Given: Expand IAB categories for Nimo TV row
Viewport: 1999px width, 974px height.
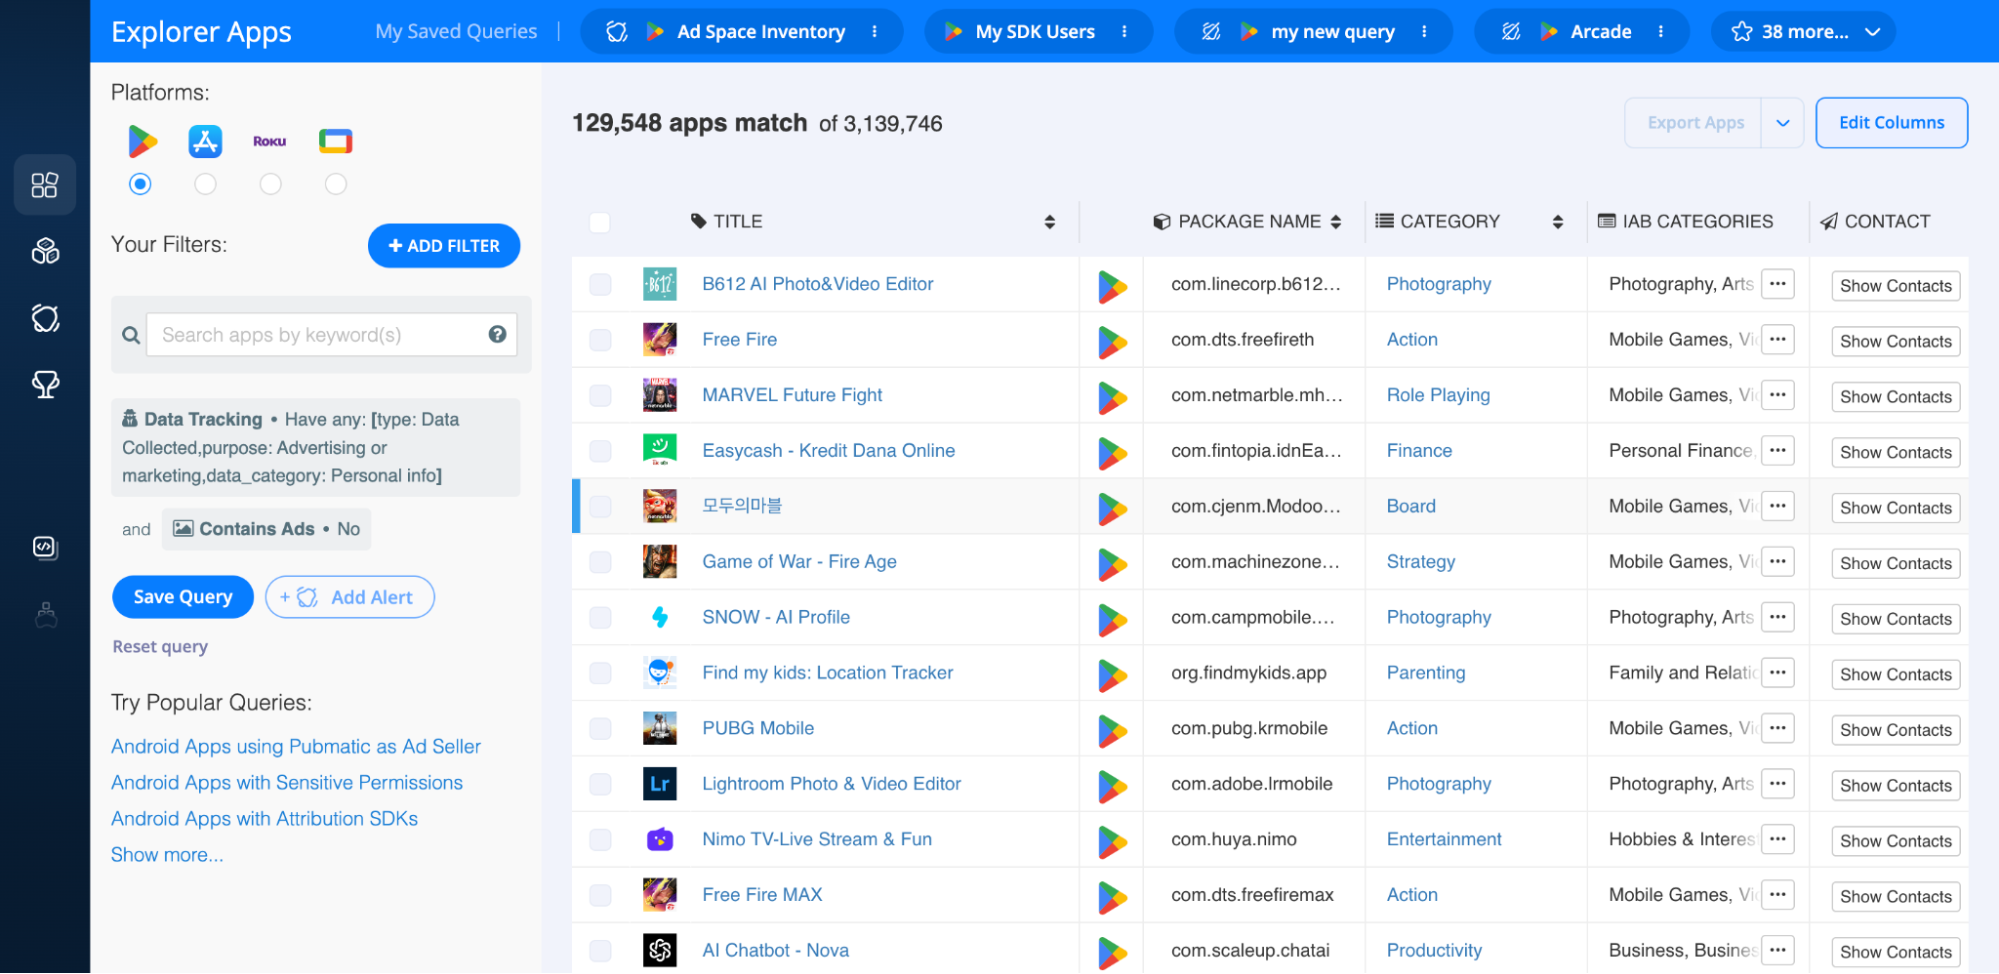Looking at the screenshot, I should coord(1777,839).
